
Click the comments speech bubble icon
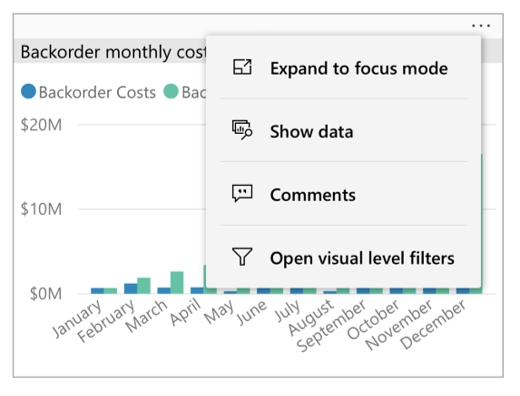(242, 193)
